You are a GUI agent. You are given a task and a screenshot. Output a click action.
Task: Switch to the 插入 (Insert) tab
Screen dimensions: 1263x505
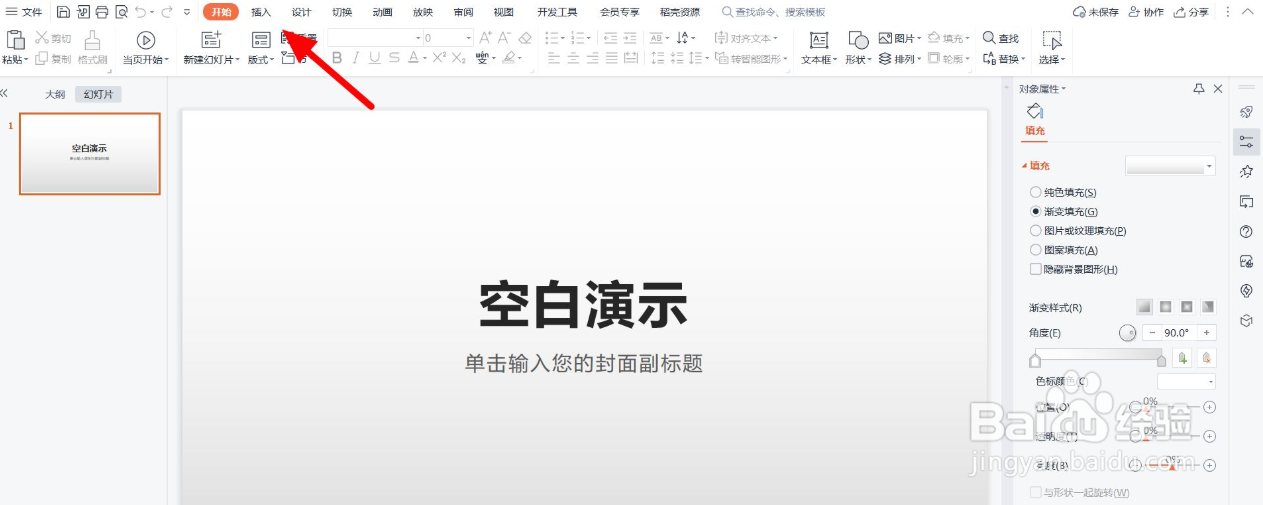261,12
